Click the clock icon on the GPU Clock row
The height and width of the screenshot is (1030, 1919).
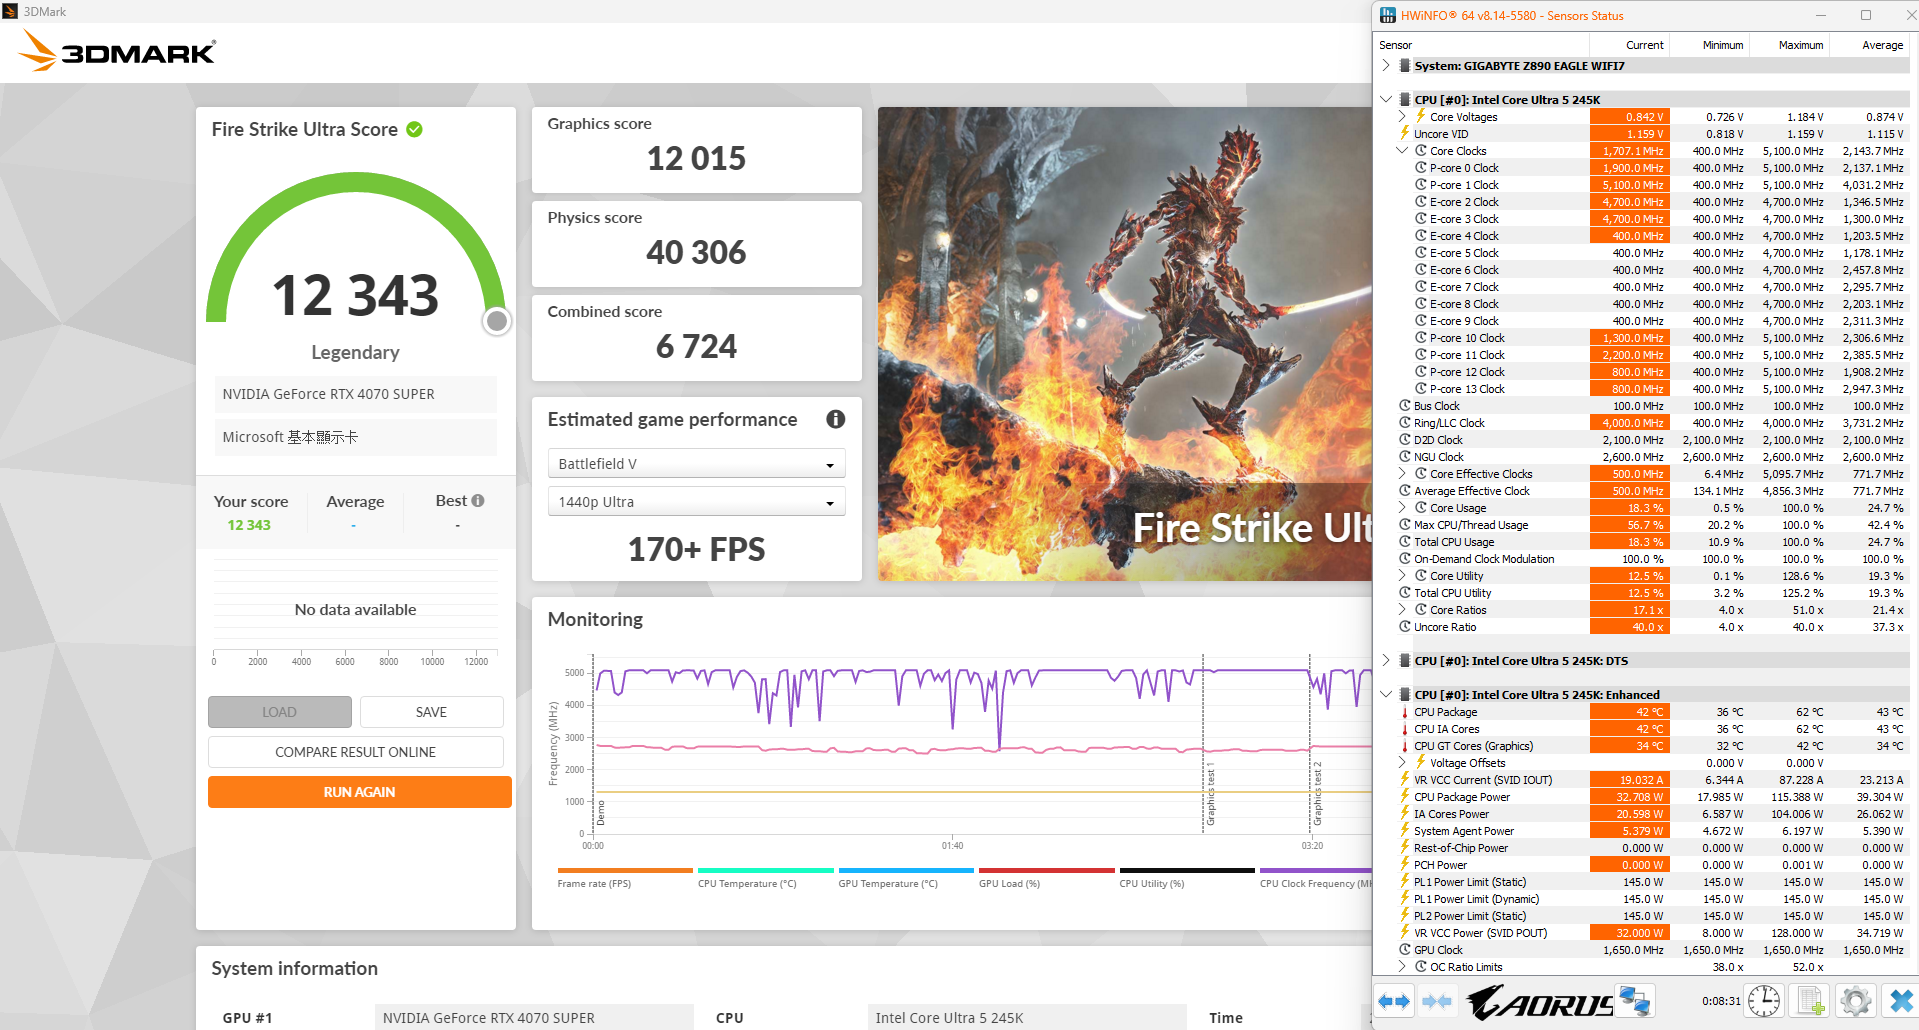click(x=1404, y=950)
